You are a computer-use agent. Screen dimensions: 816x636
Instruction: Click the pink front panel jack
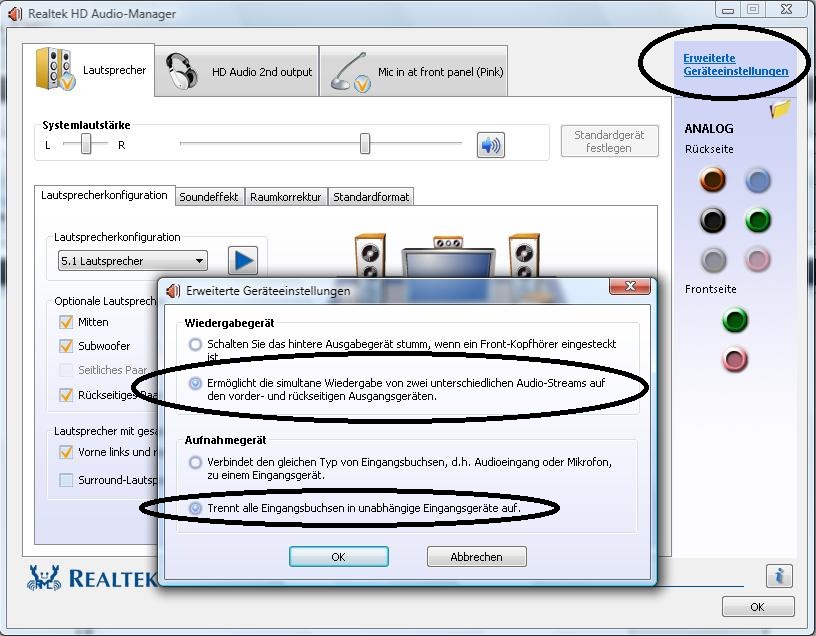tap(735, 359)
